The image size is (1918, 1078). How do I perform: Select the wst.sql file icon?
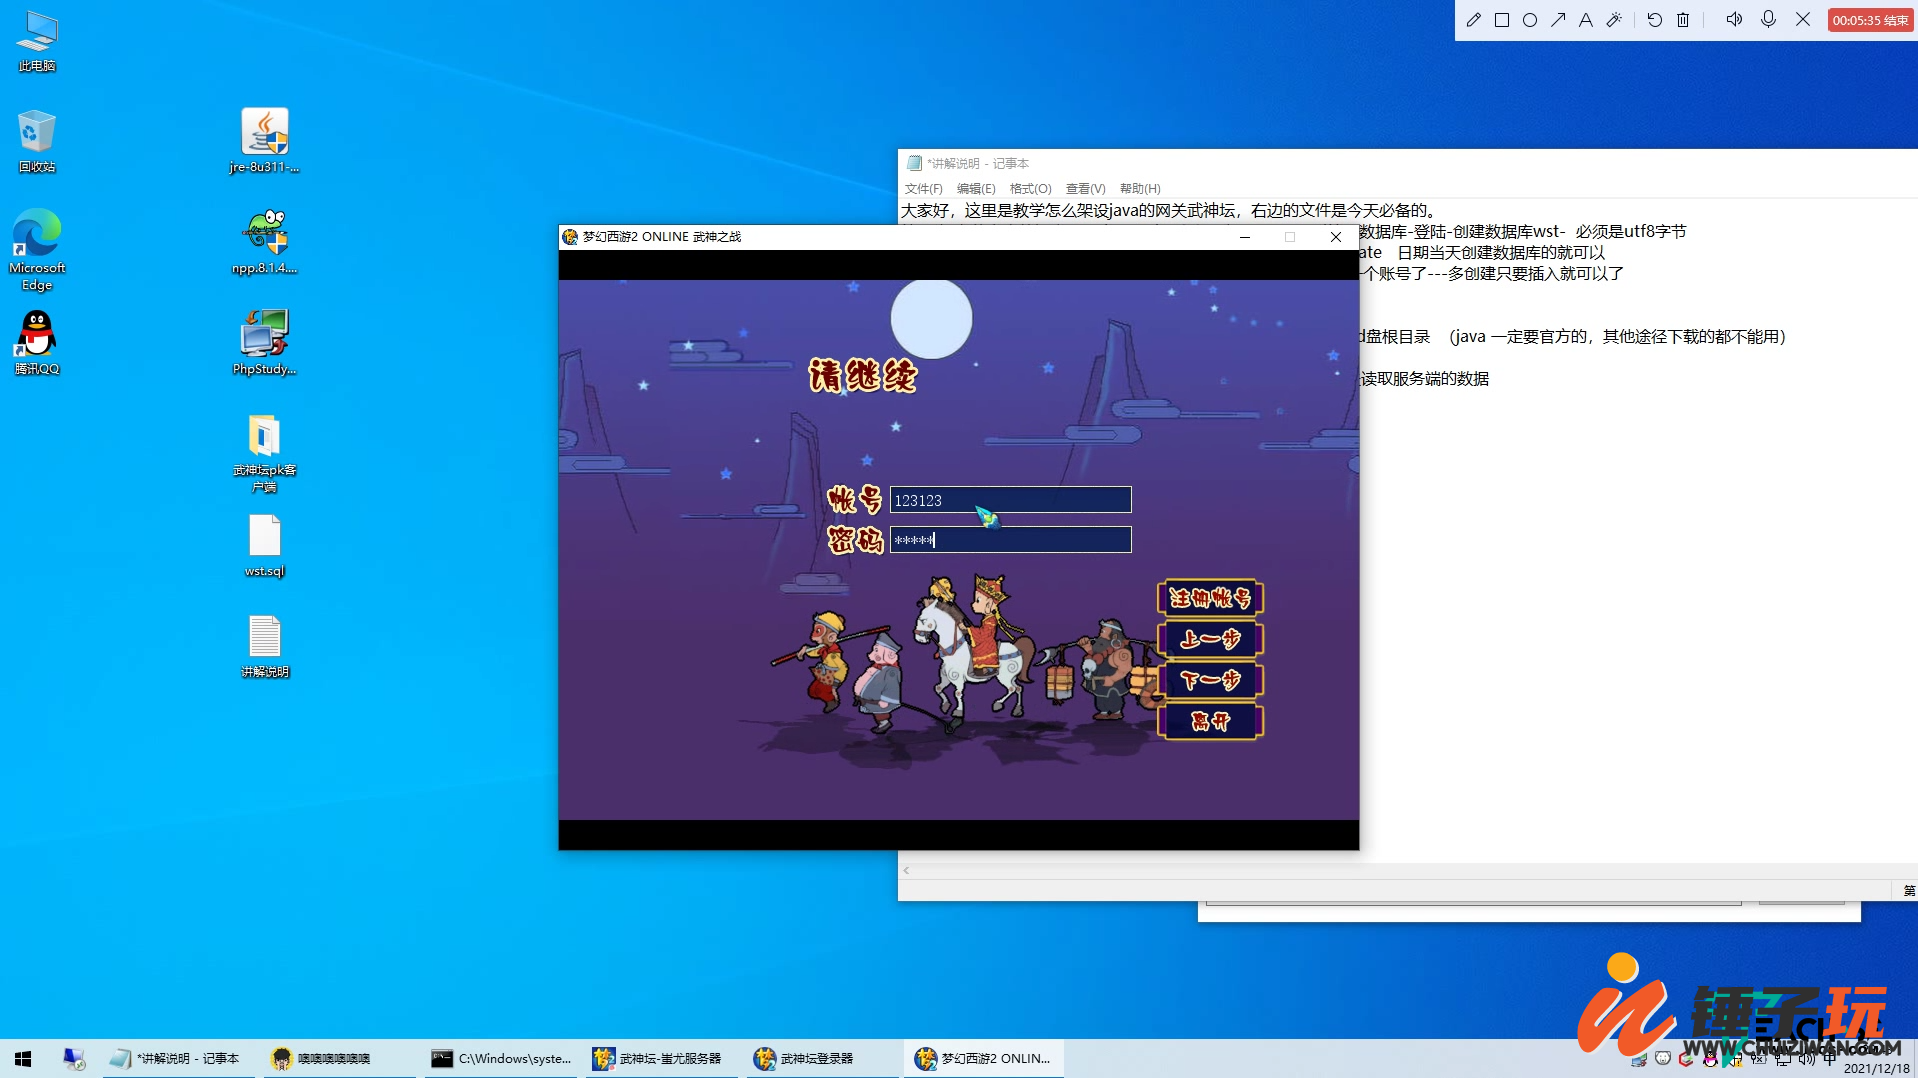click(264, 546)
